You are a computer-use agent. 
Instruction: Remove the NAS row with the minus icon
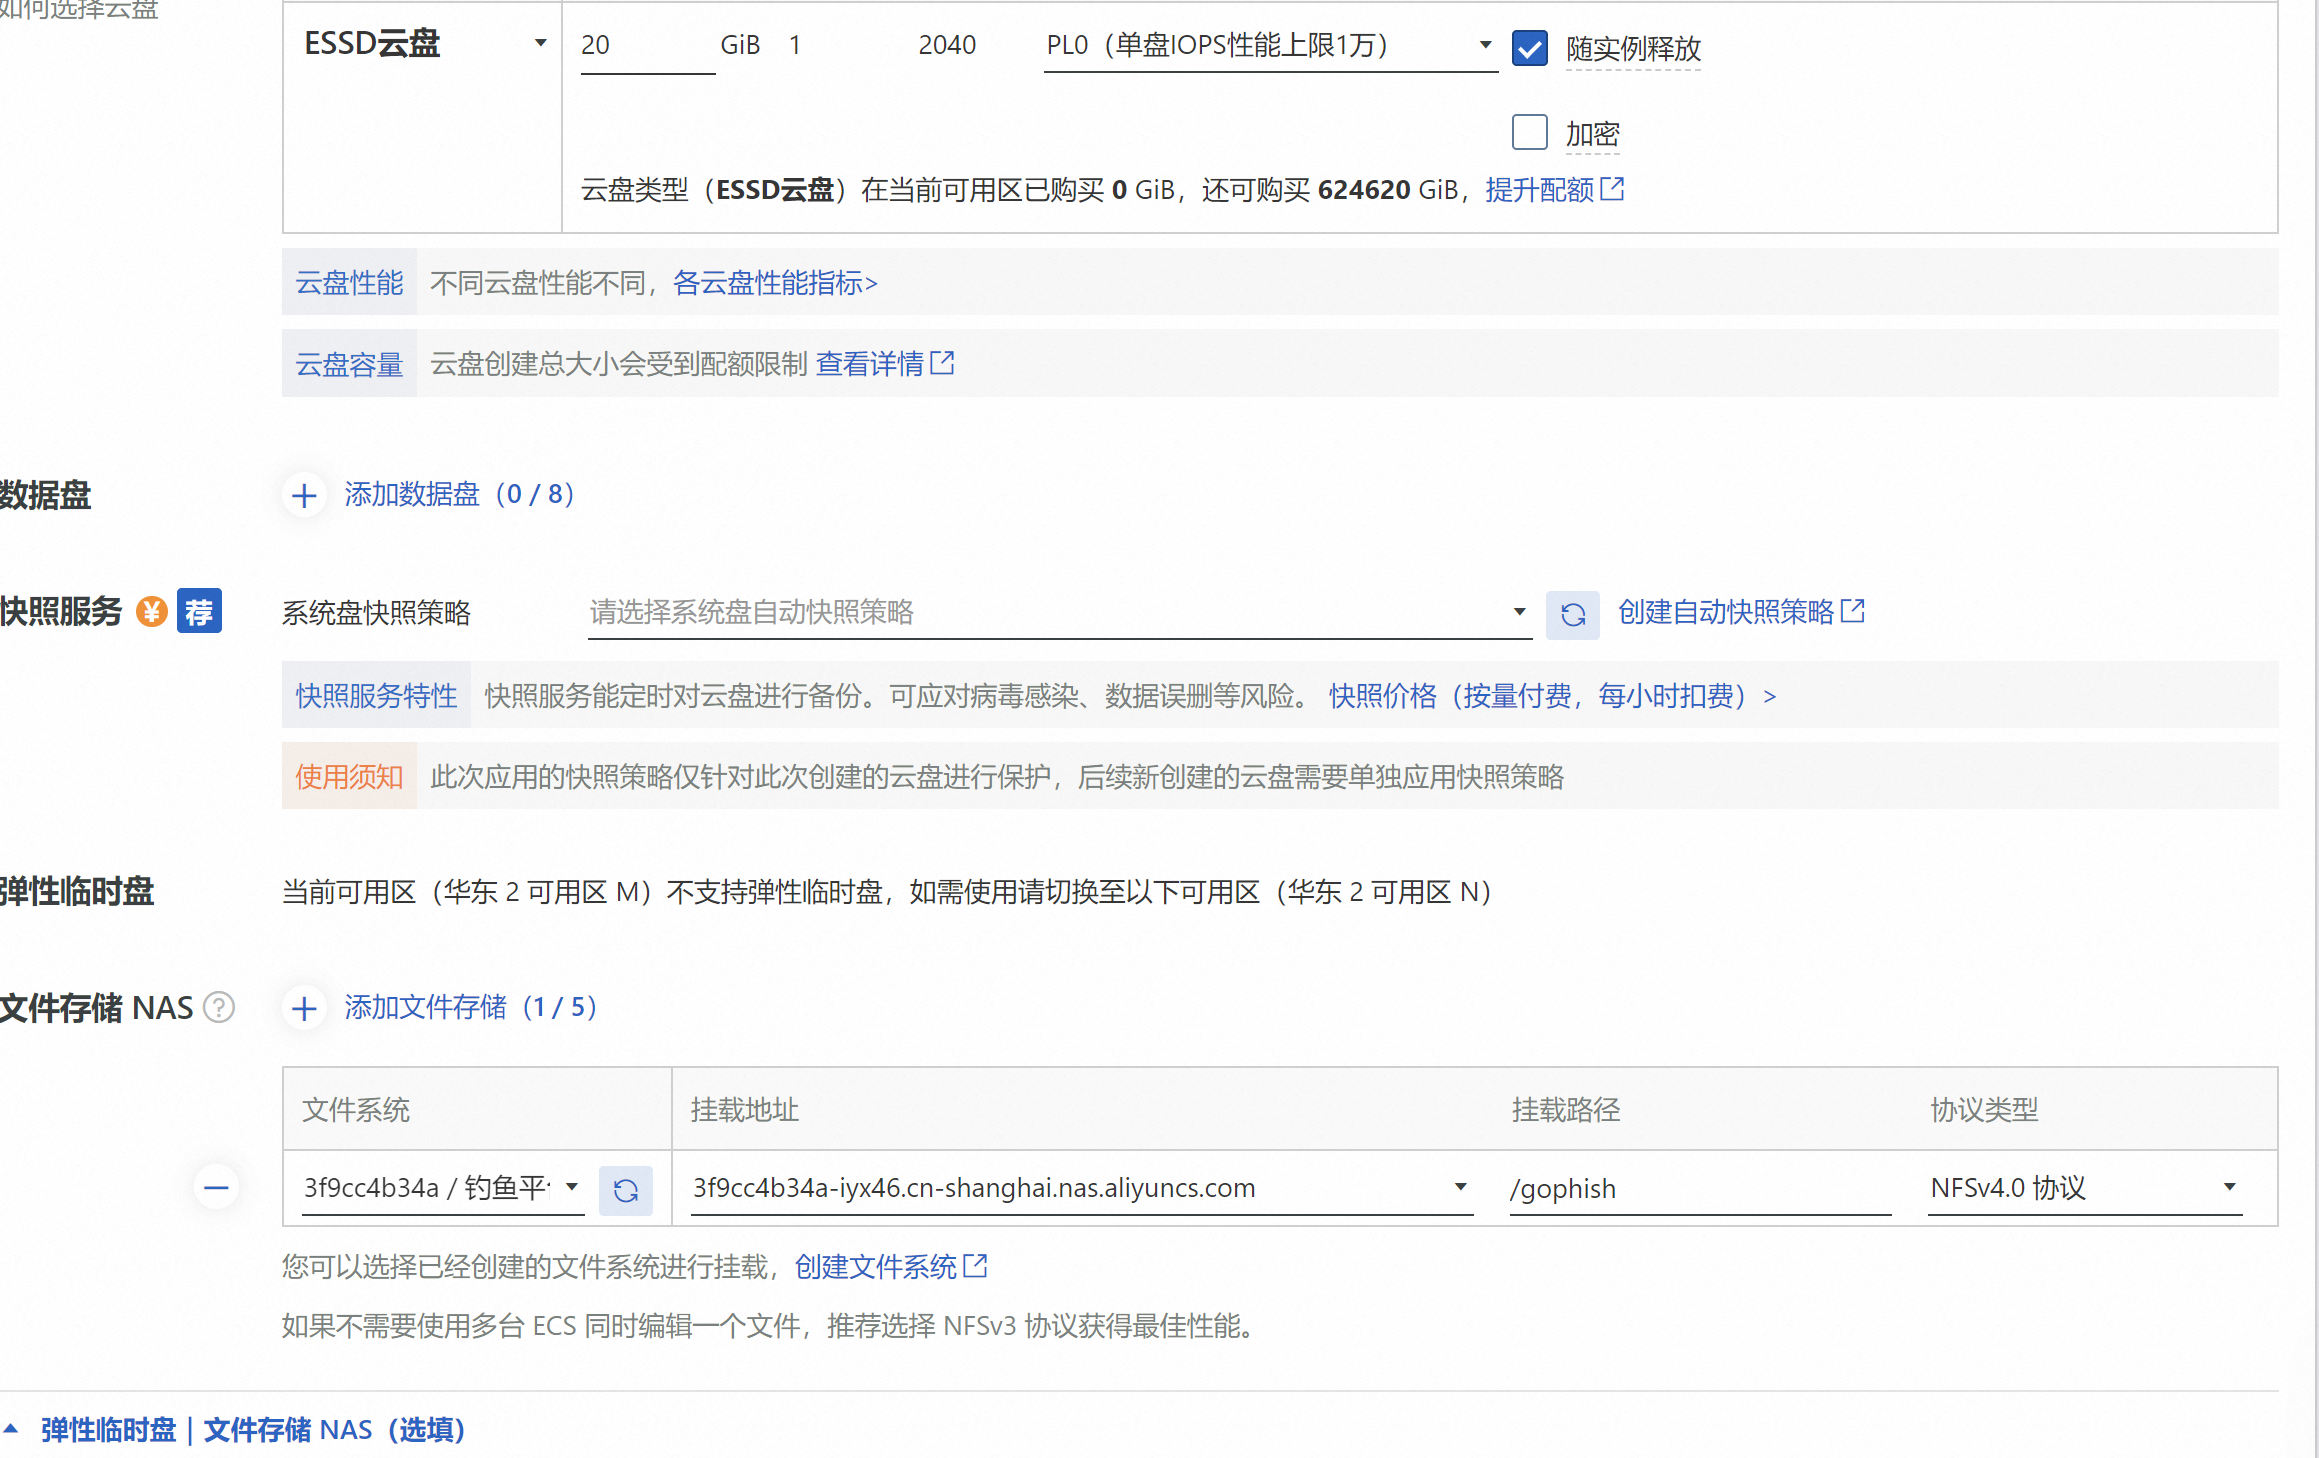coord(216,1188)
